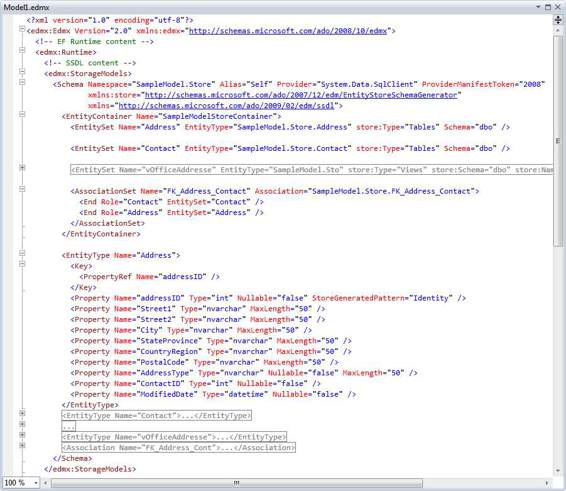Viewport: 566px width, 491px height.
Task: Click the Property Name="ContactID" line
Action: click(x=196, y=384)
